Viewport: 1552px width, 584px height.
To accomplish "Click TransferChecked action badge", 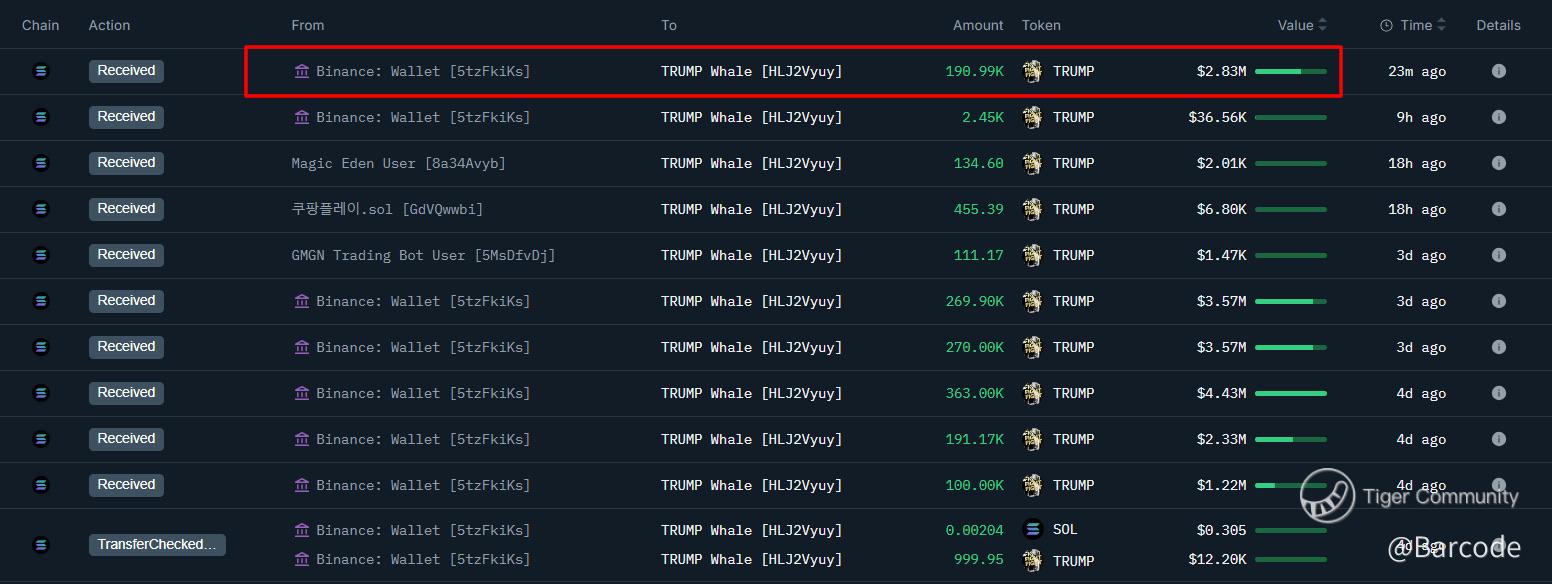I will click(157, 545).
